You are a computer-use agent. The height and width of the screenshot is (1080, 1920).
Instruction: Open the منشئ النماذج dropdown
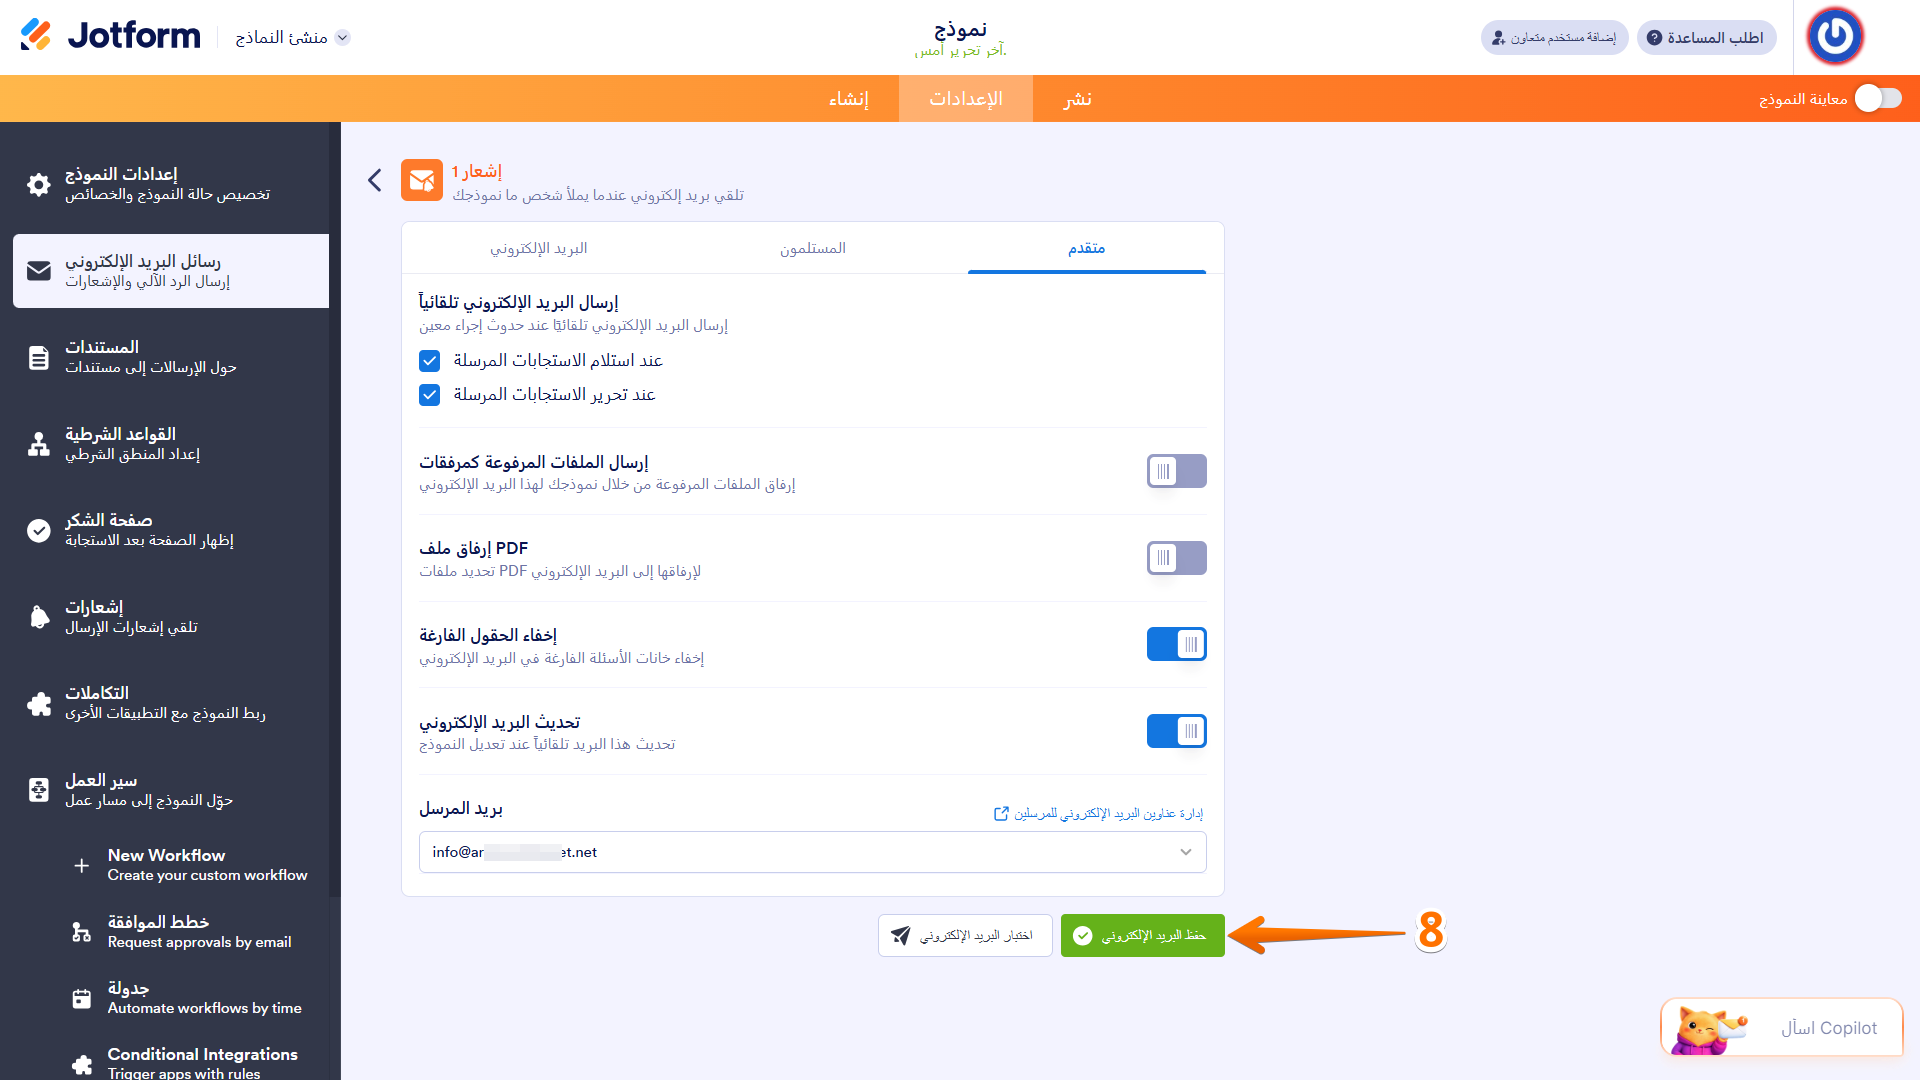point(292,37)
